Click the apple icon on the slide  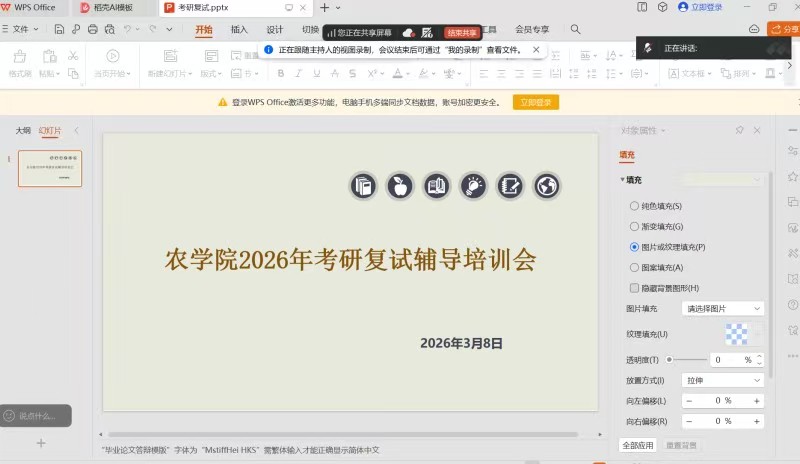pyautogui.click(x=399, y=185)
